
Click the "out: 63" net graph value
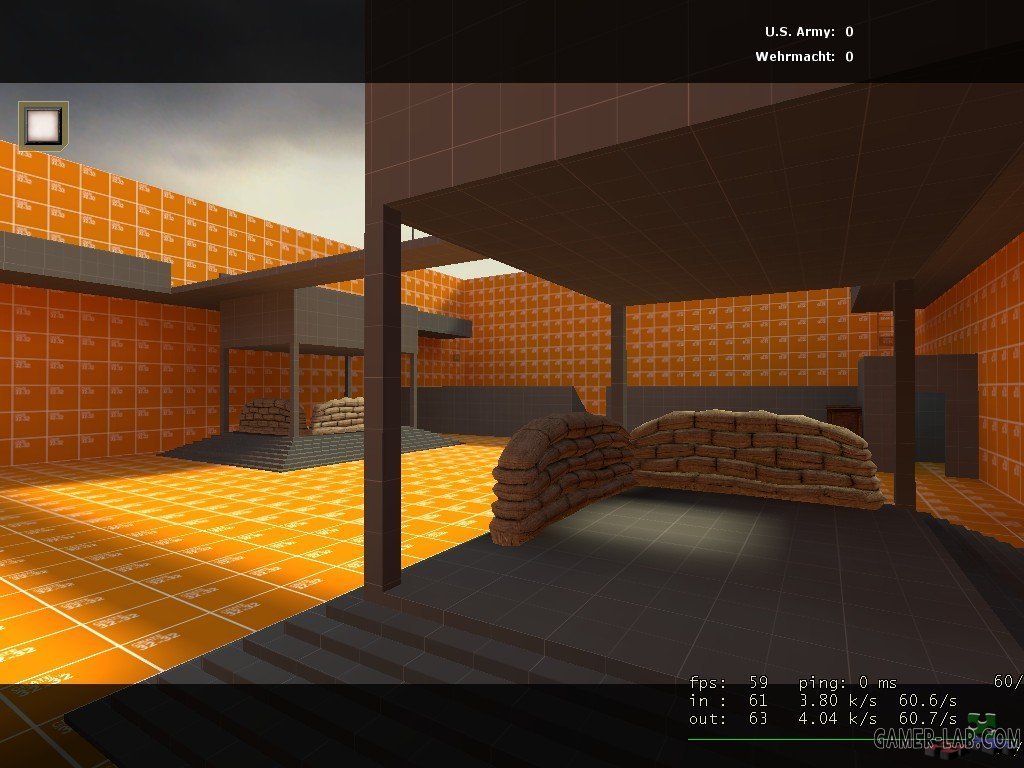[x=728, y=718]
